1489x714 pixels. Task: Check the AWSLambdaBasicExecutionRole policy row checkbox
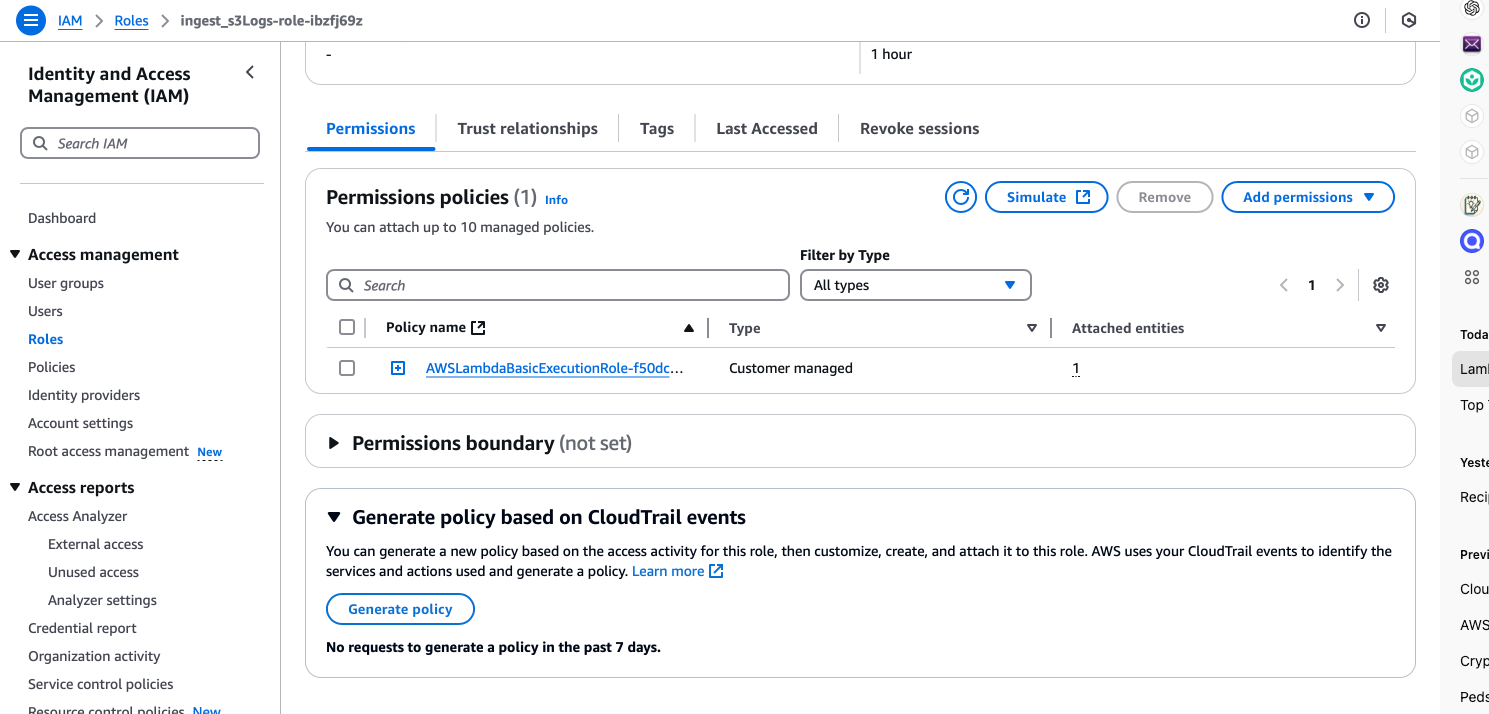(347, 368)
